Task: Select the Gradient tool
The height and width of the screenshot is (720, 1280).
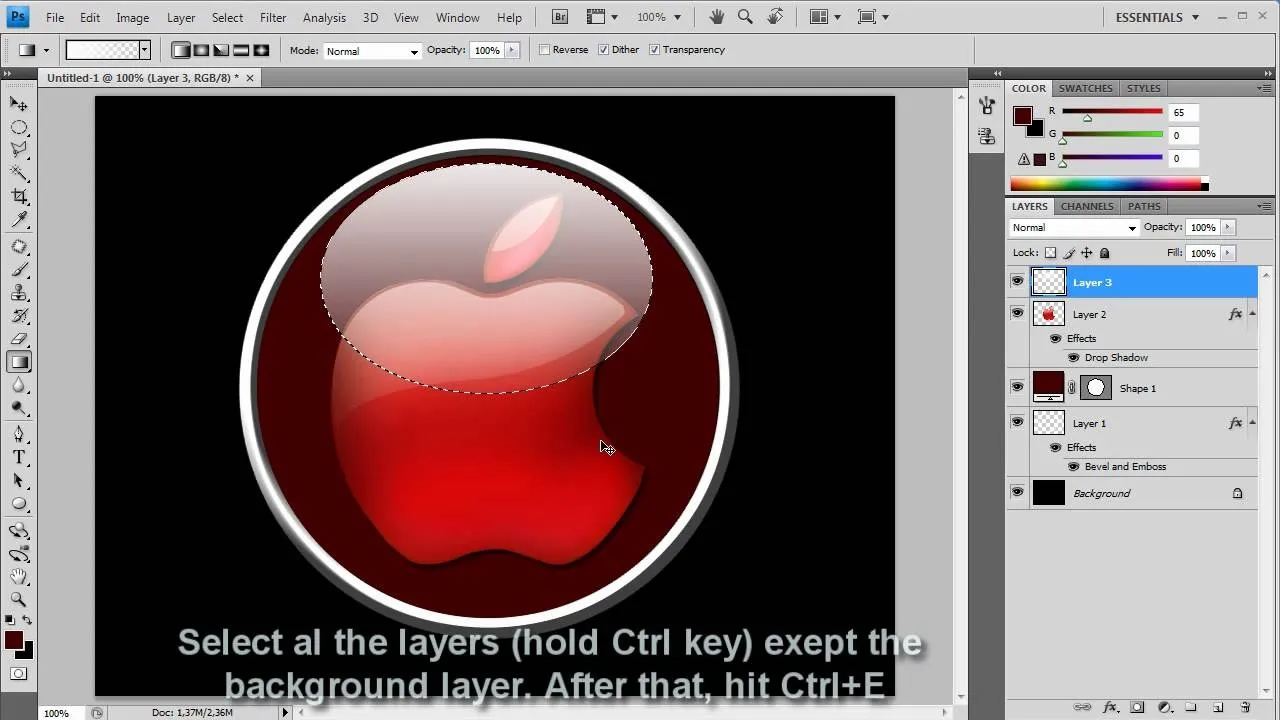Action: pyautogui.click(x=19, y=362)
